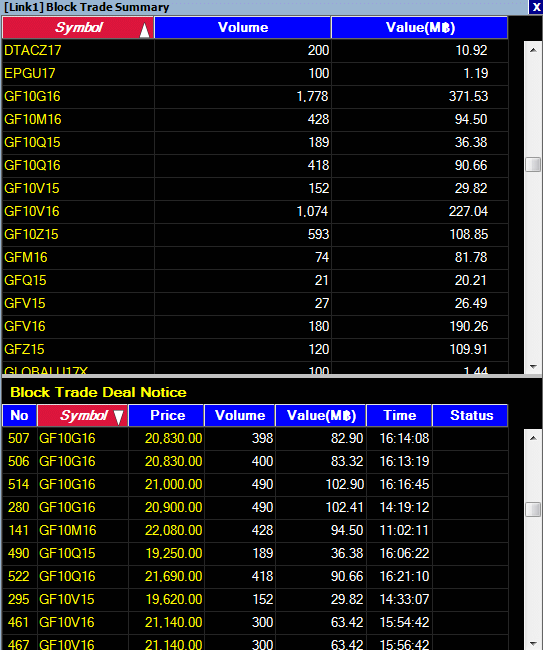Select GF10G16 row in summary table
This screenshot has height=650, width=543.
tap(255, 97)
